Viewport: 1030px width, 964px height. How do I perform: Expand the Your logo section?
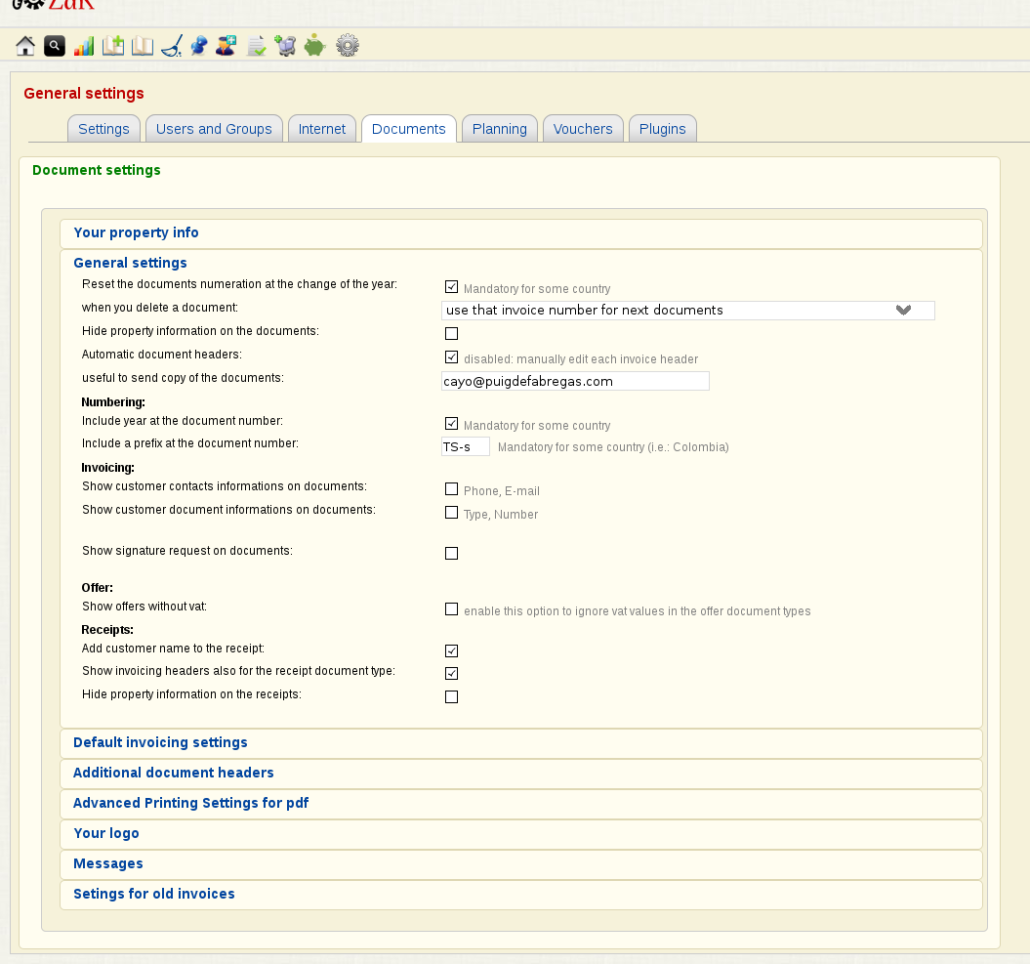tap(106, 833)
